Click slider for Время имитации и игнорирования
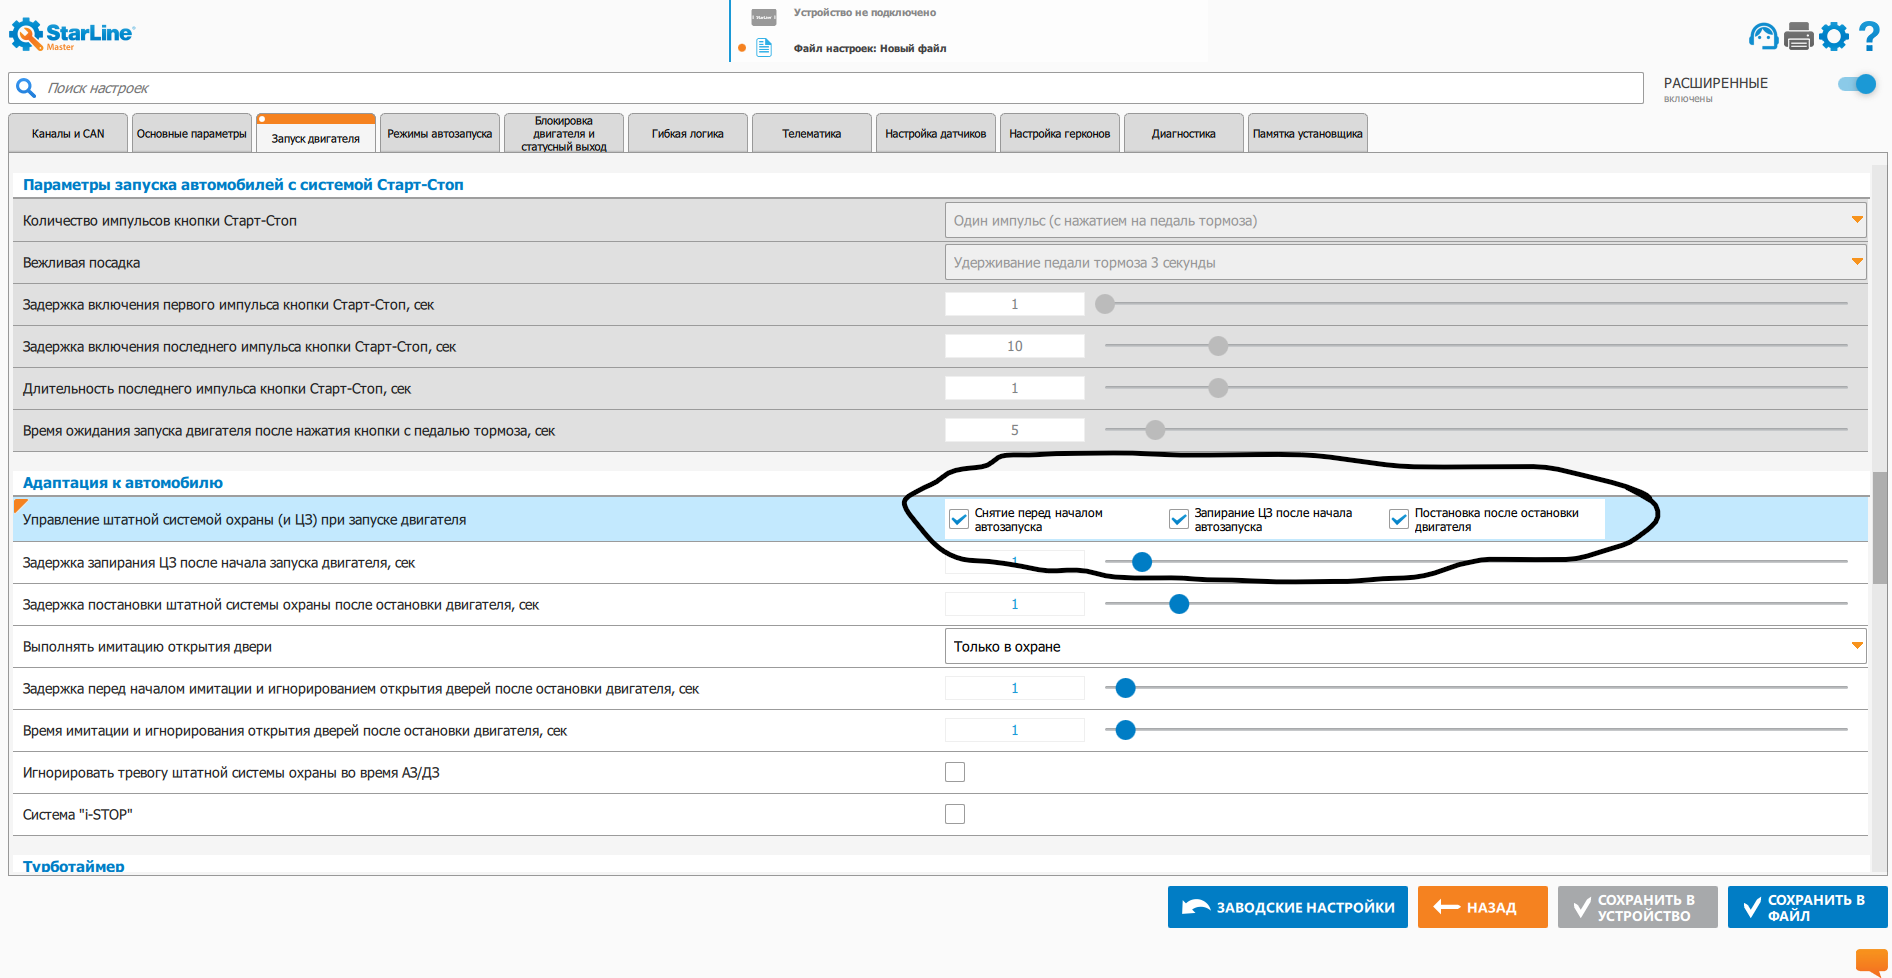This screenshot has height=978, width=1892. pos(1125,730)
